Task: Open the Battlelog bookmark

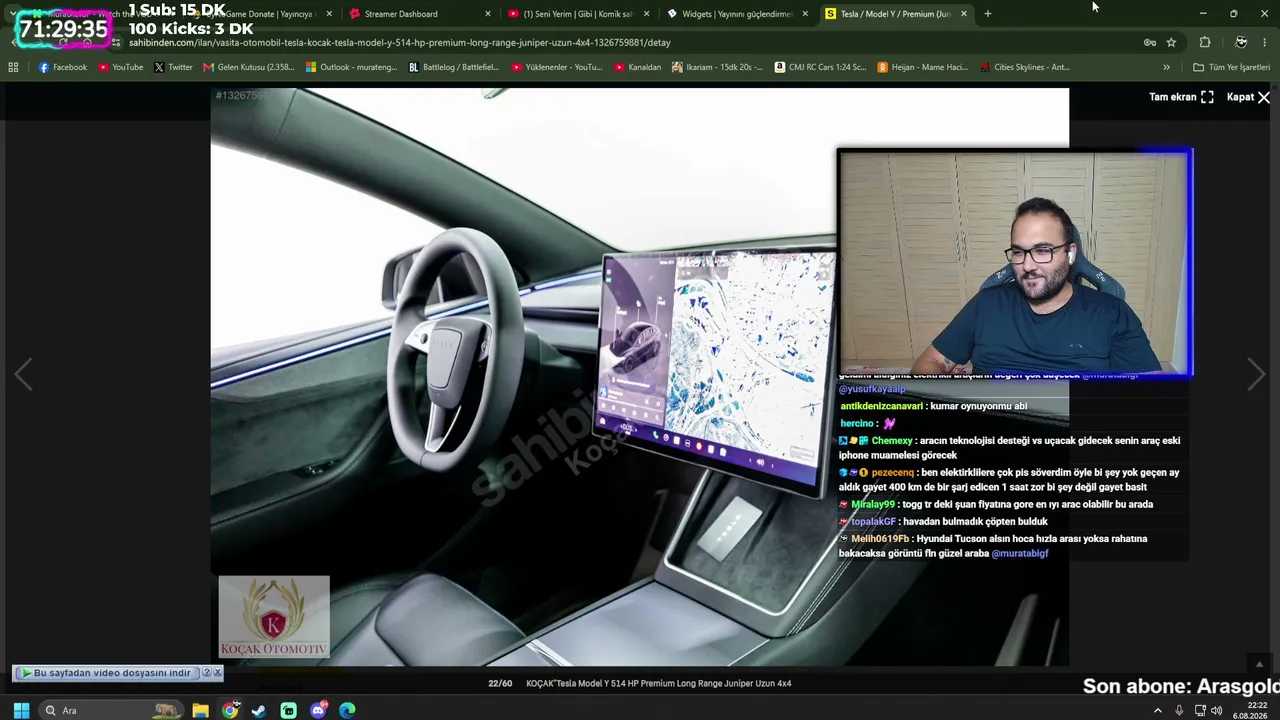Action: 454,67
